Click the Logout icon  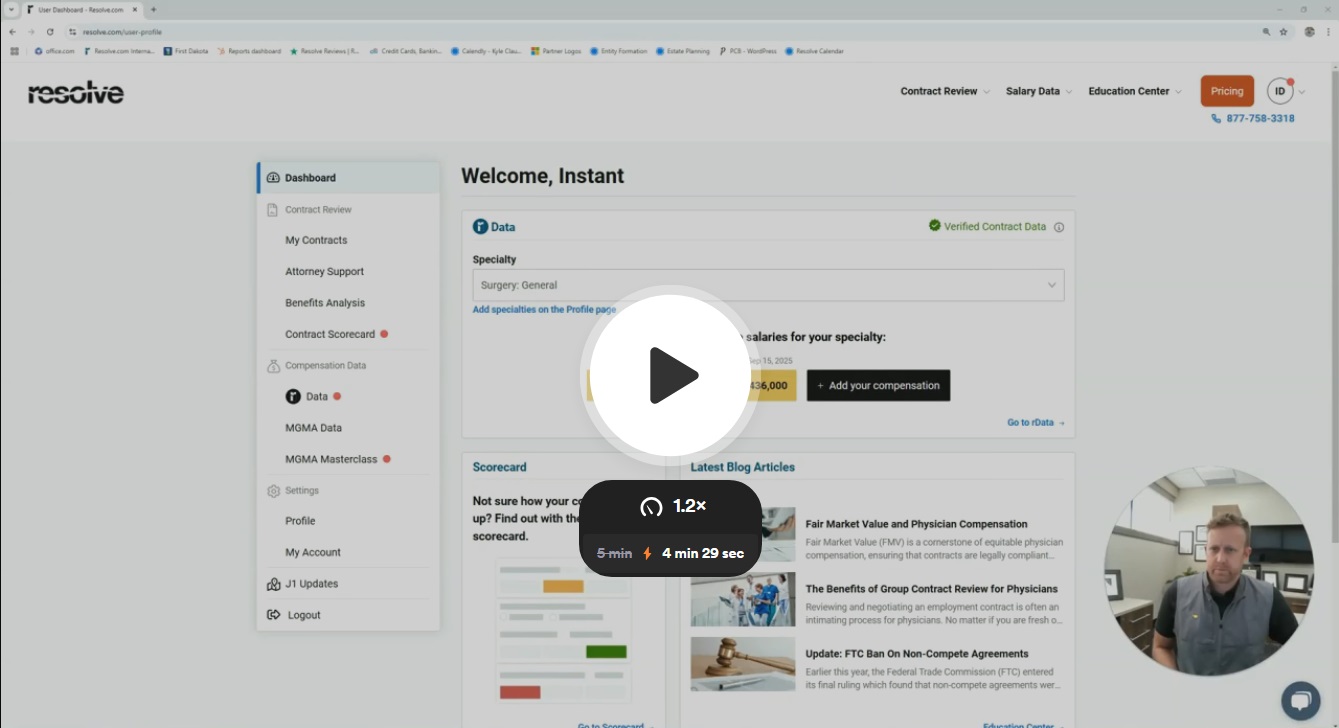[273, 614]
